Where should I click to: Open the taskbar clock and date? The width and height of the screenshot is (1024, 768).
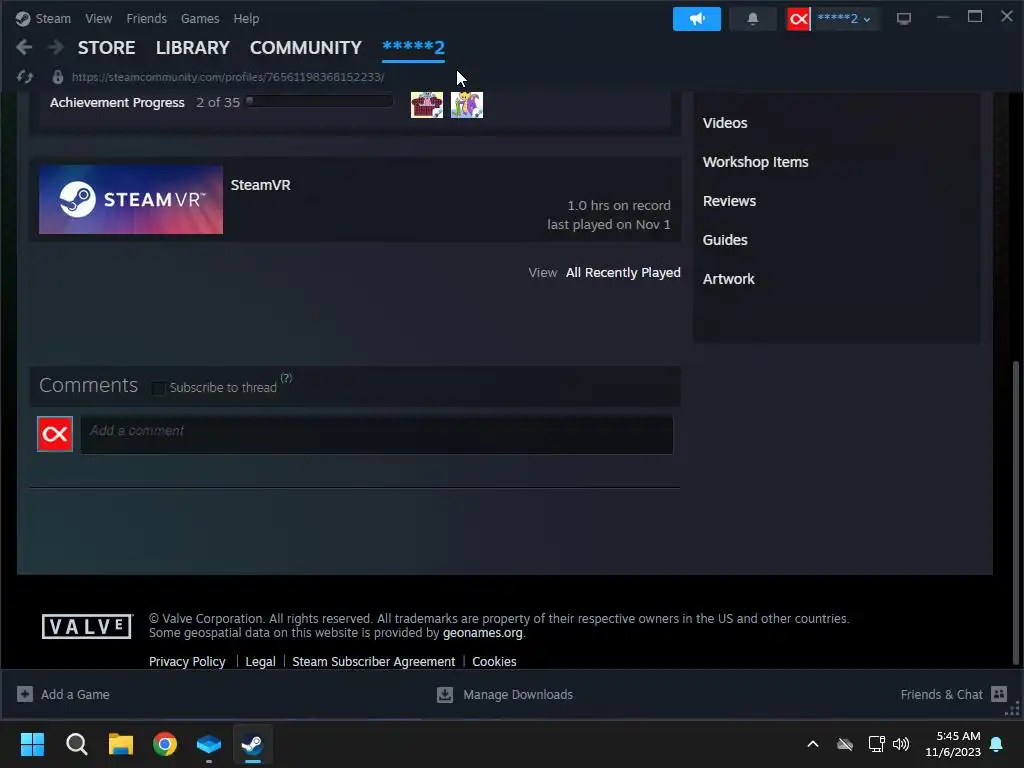click(953, 744)
